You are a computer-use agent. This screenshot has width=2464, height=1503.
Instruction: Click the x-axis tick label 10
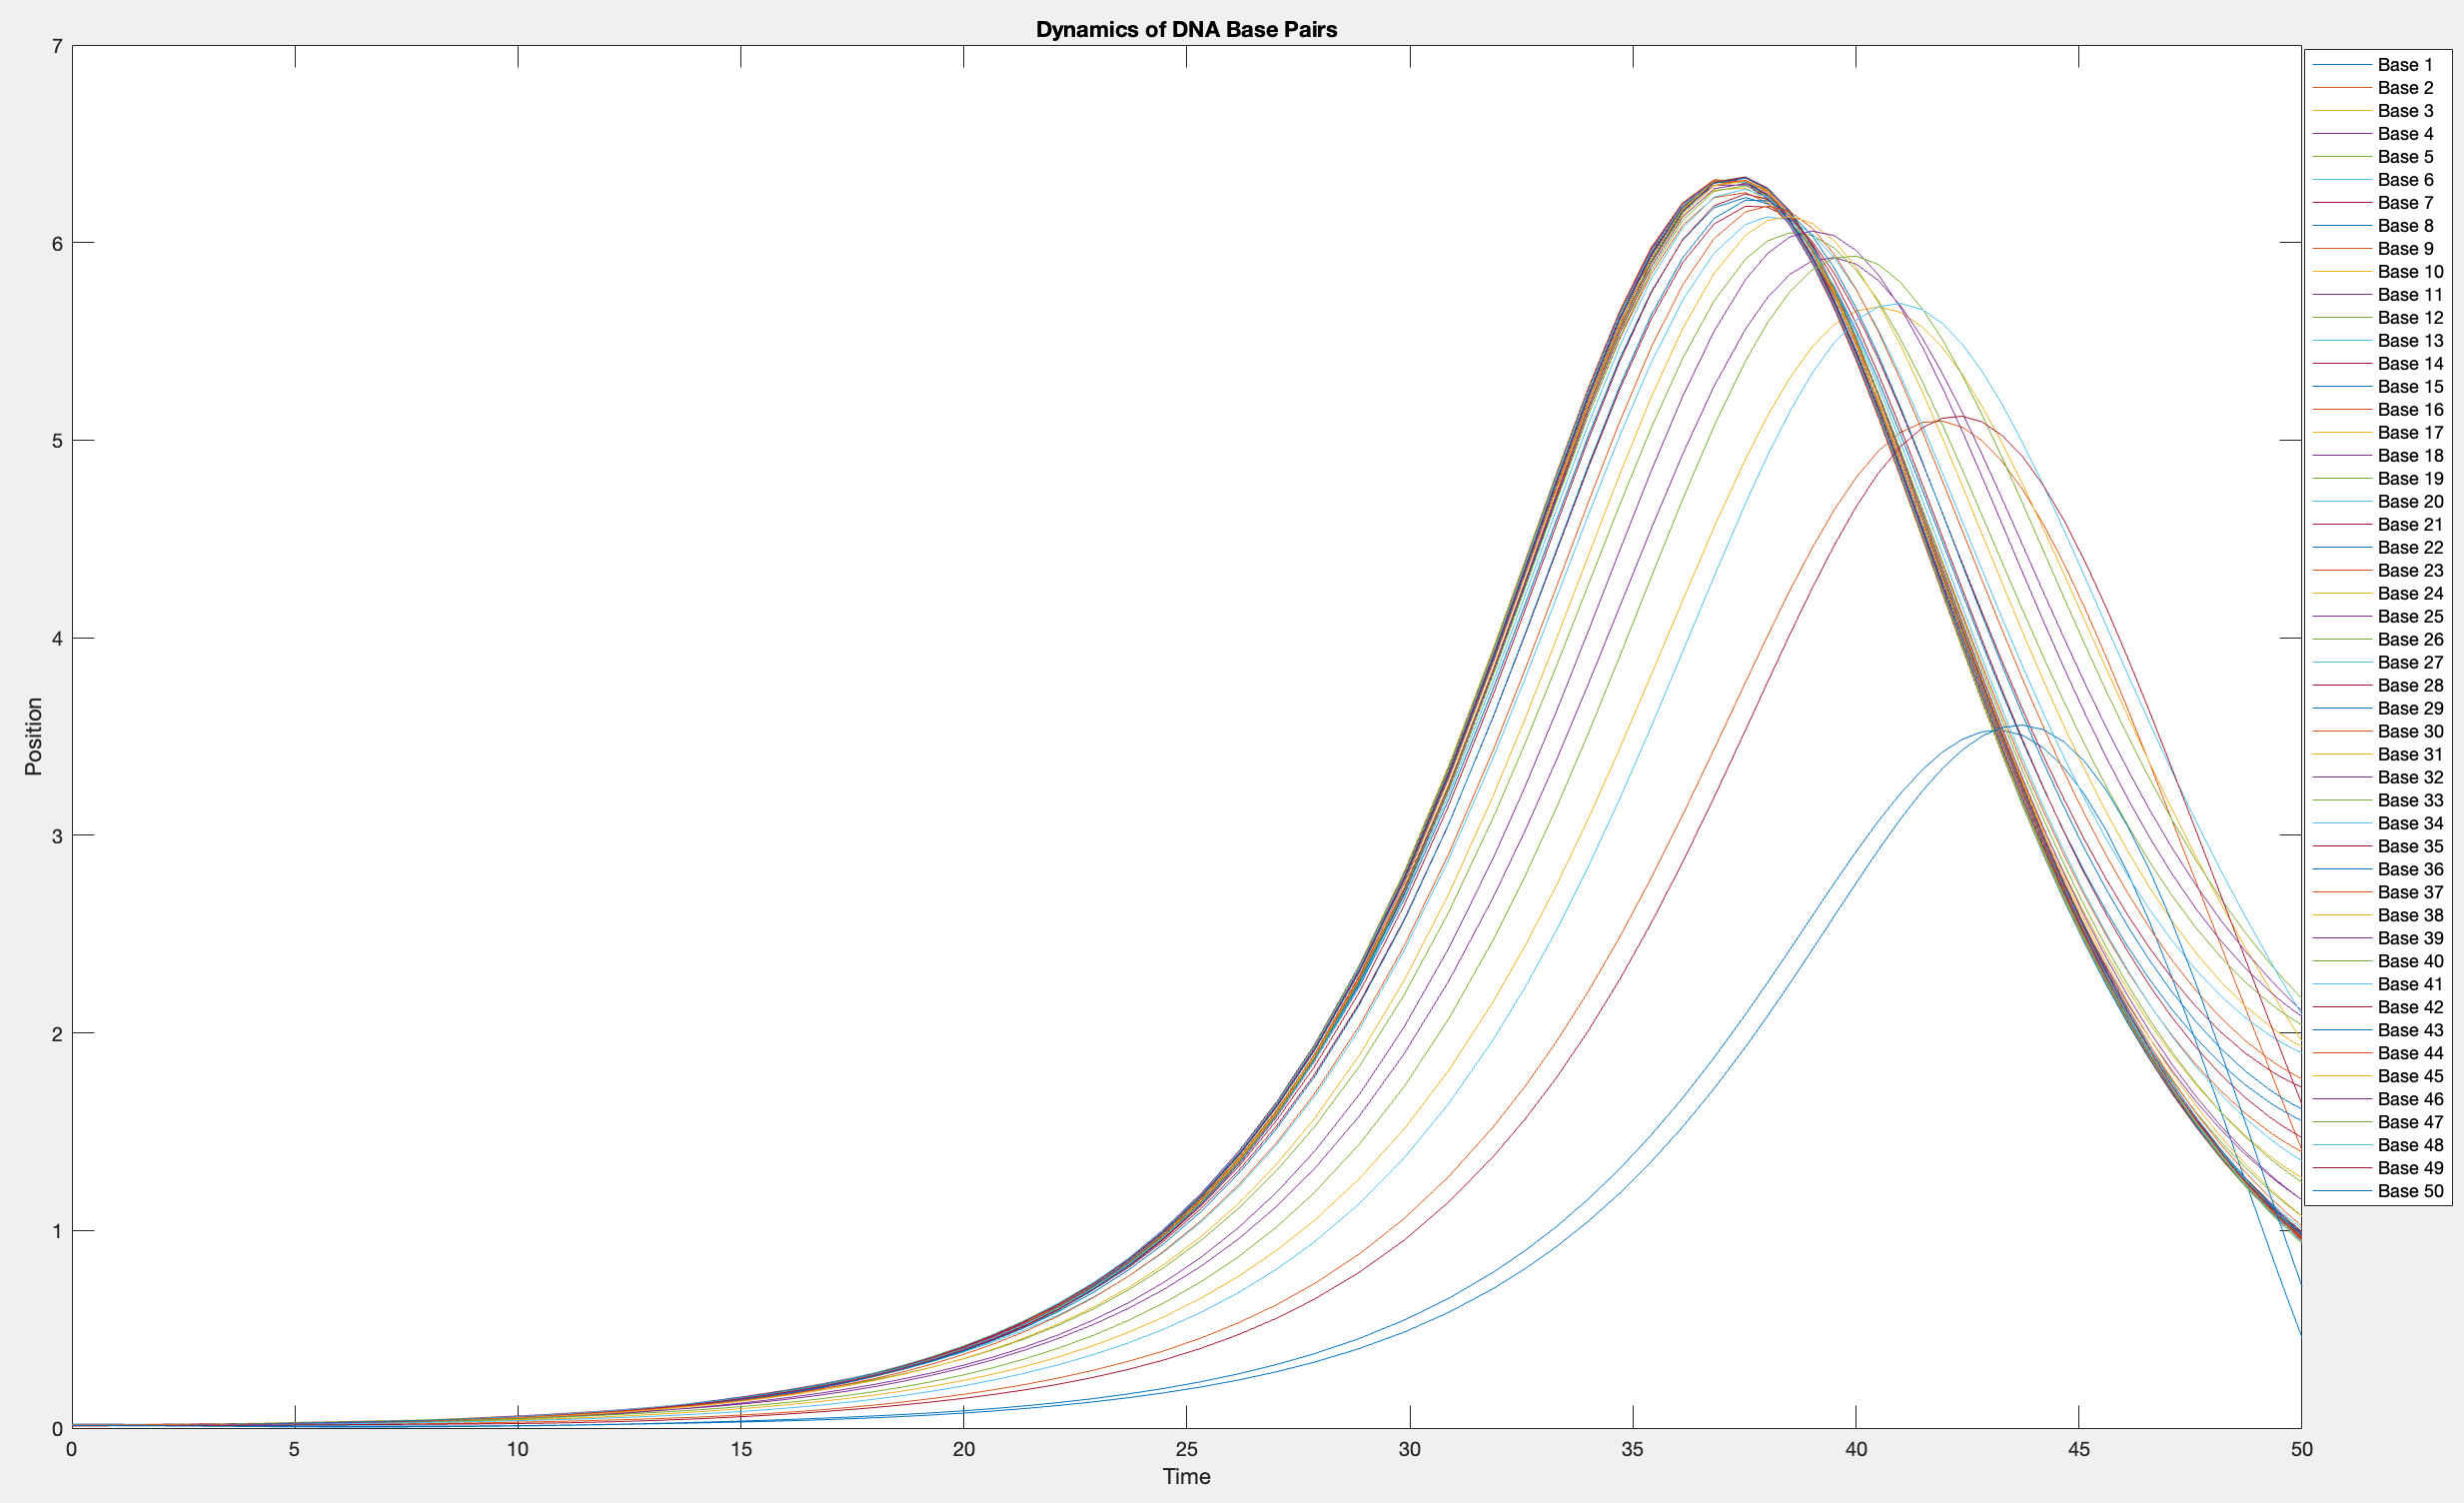tap(517, 1449)
